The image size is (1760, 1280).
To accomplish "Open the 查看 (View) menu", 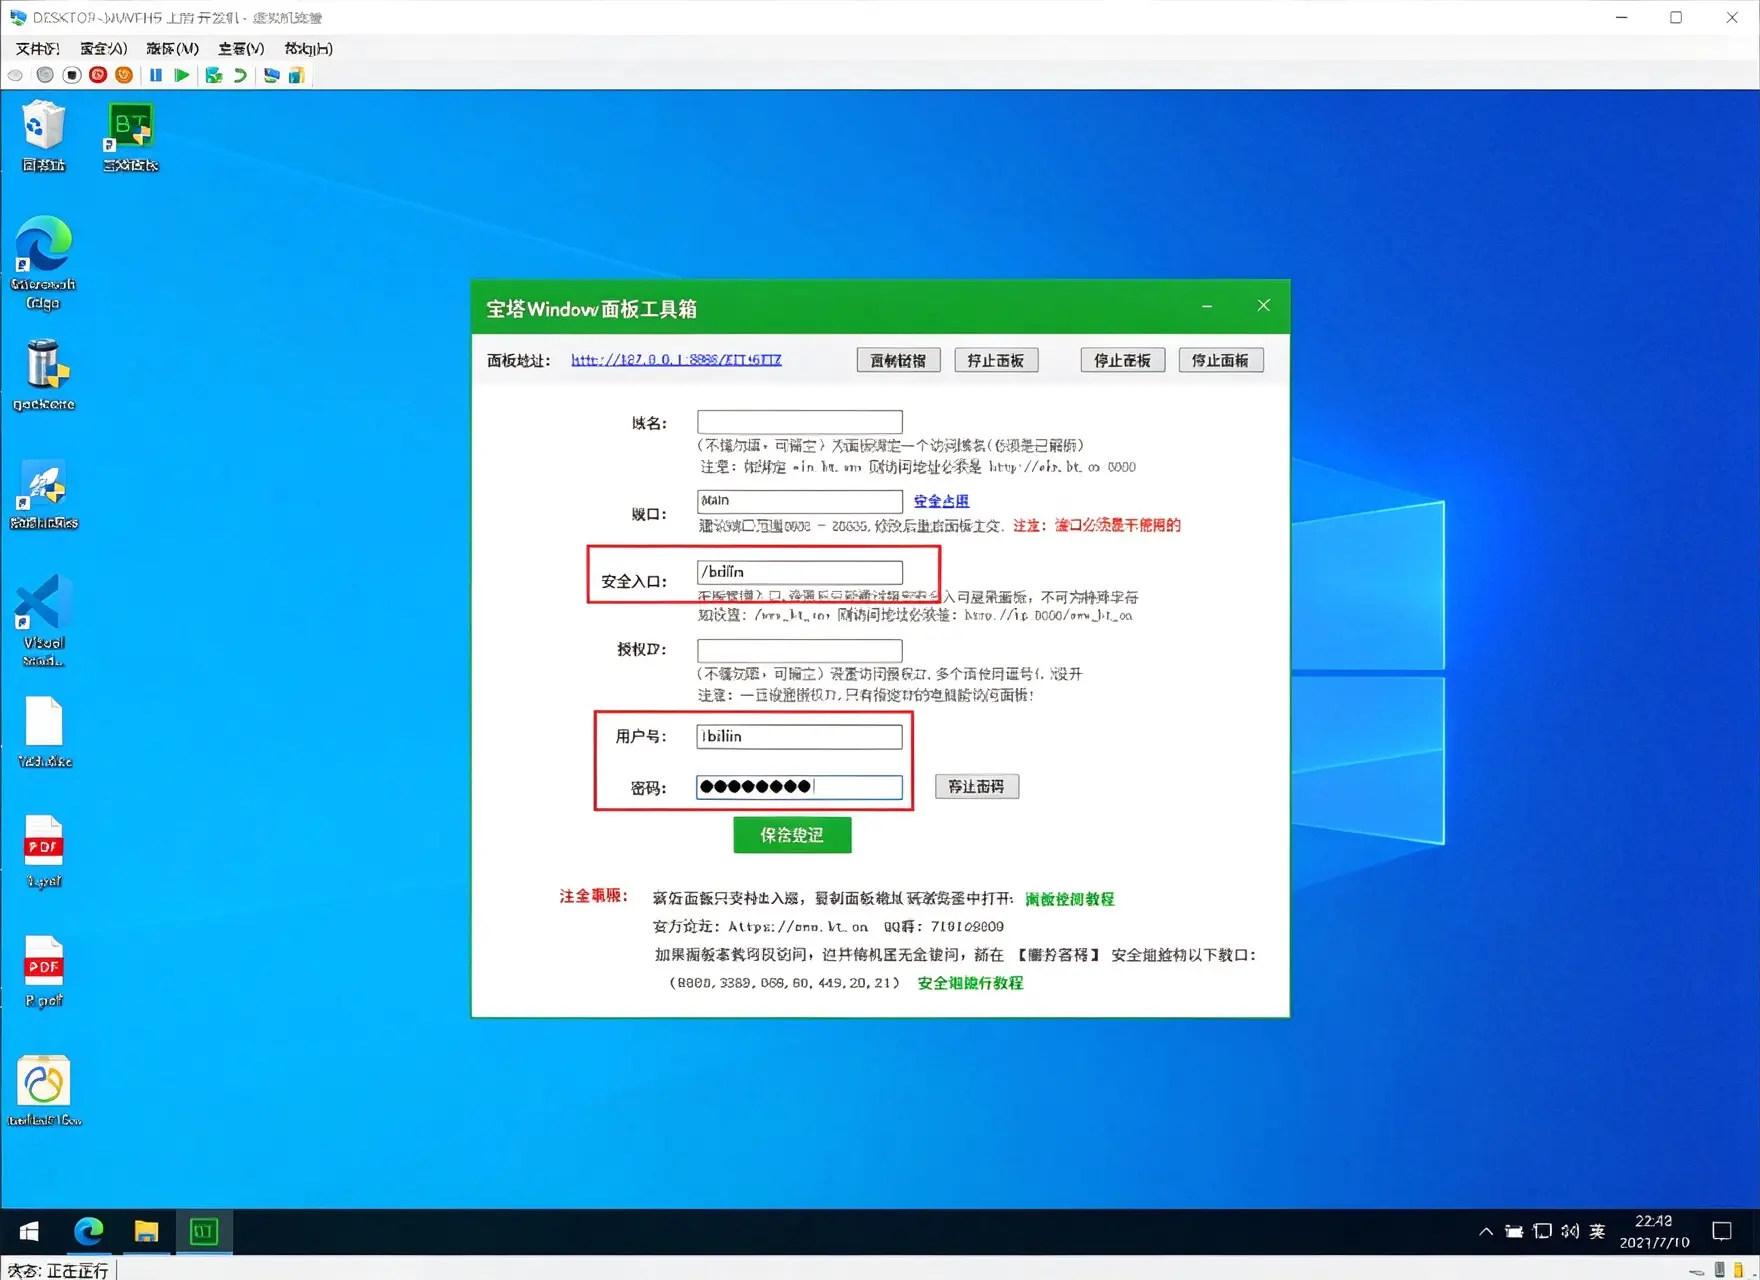I will point(241,48).
